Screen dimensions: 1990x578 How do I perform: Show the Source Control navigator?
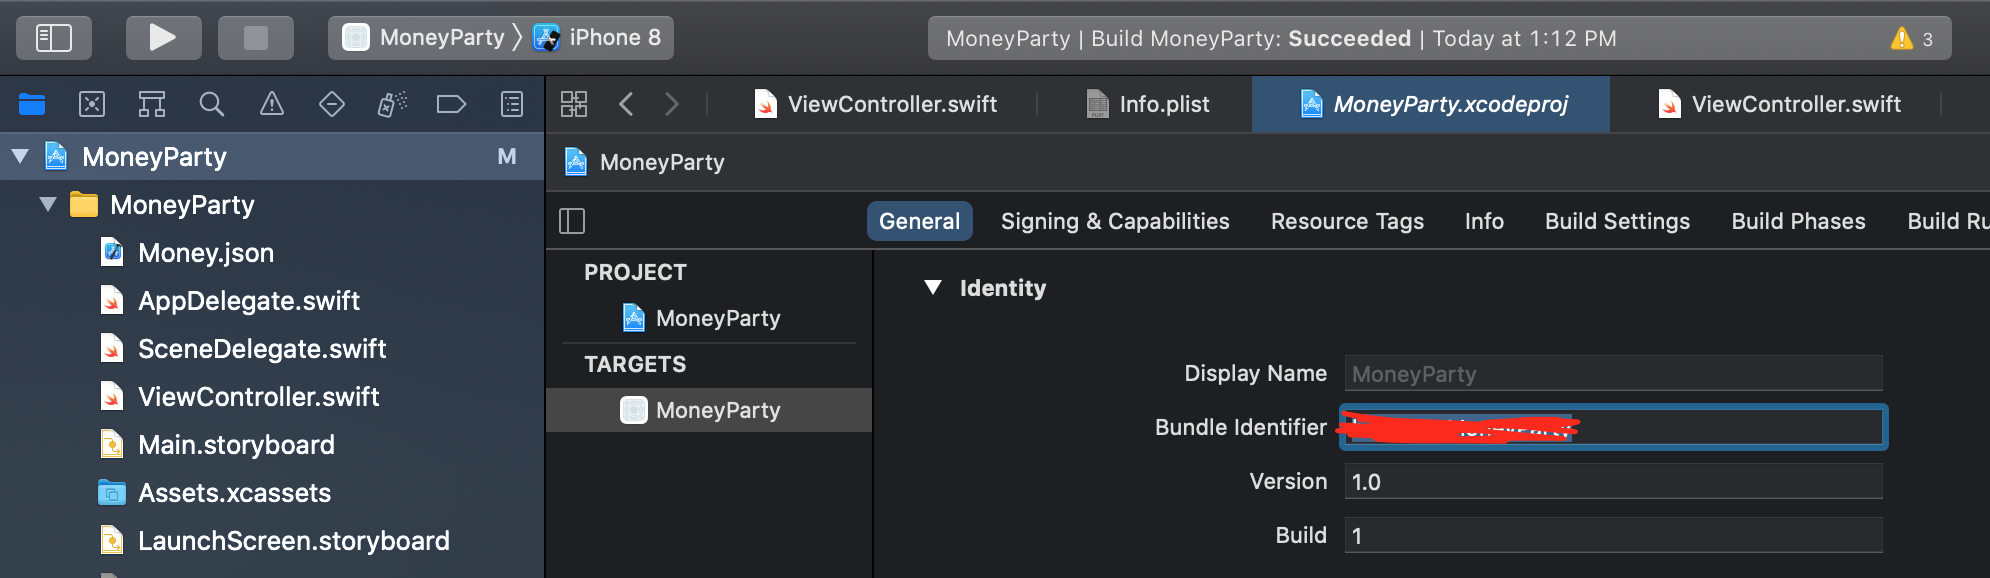coord(92,104)
